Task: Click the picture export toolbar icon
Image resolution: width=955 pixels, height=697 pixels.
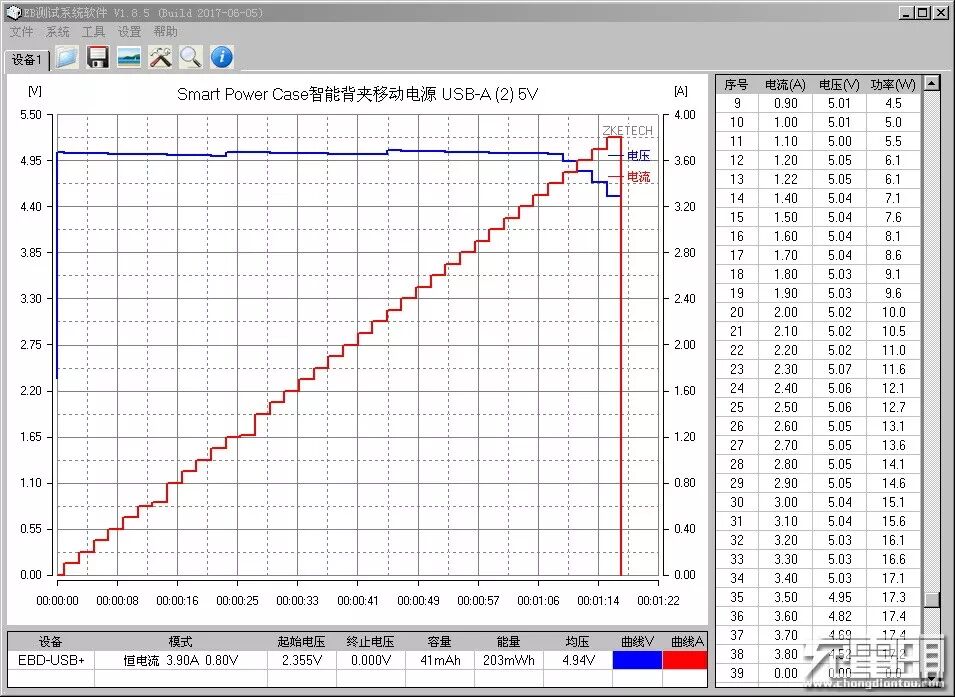Action: click(129, 57)
